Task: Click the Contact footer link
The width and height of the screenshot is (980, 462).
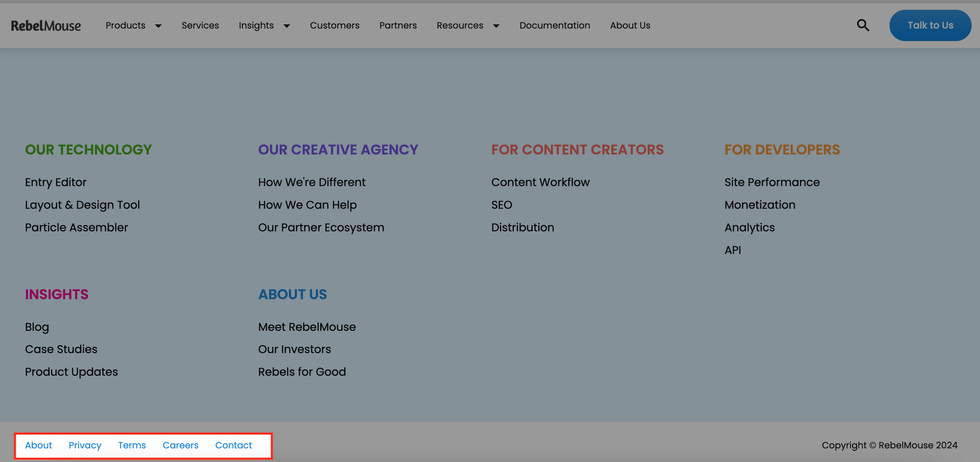Action: [x=233, y=445]
